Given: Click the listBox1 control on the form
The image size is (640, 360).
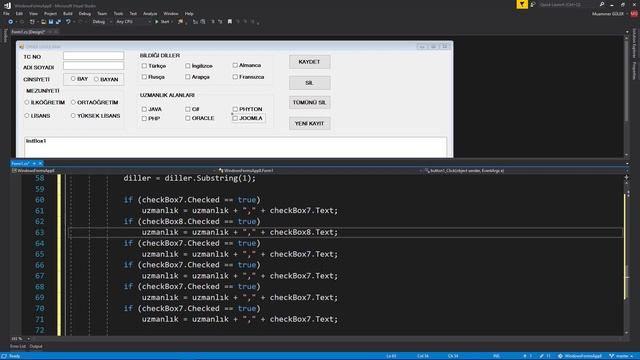Looking at the screenshot, I should coord(236,147).
